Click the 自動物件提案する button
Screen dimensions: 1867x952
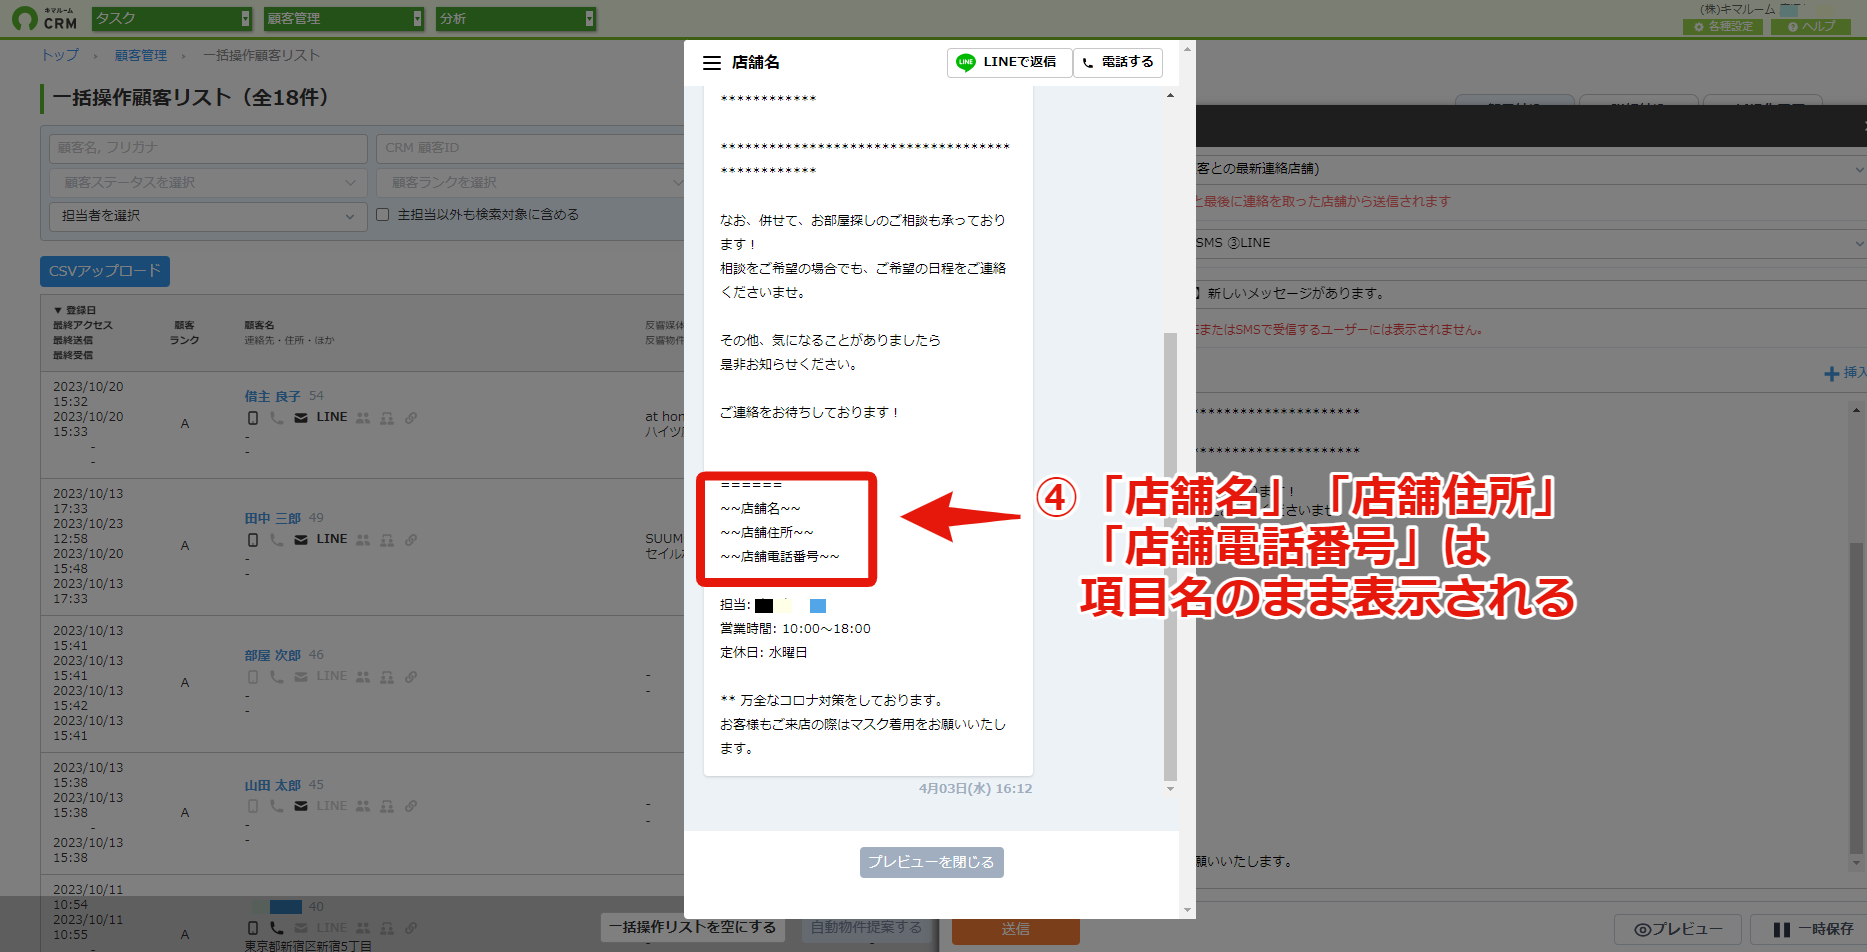tap(866, 928)
